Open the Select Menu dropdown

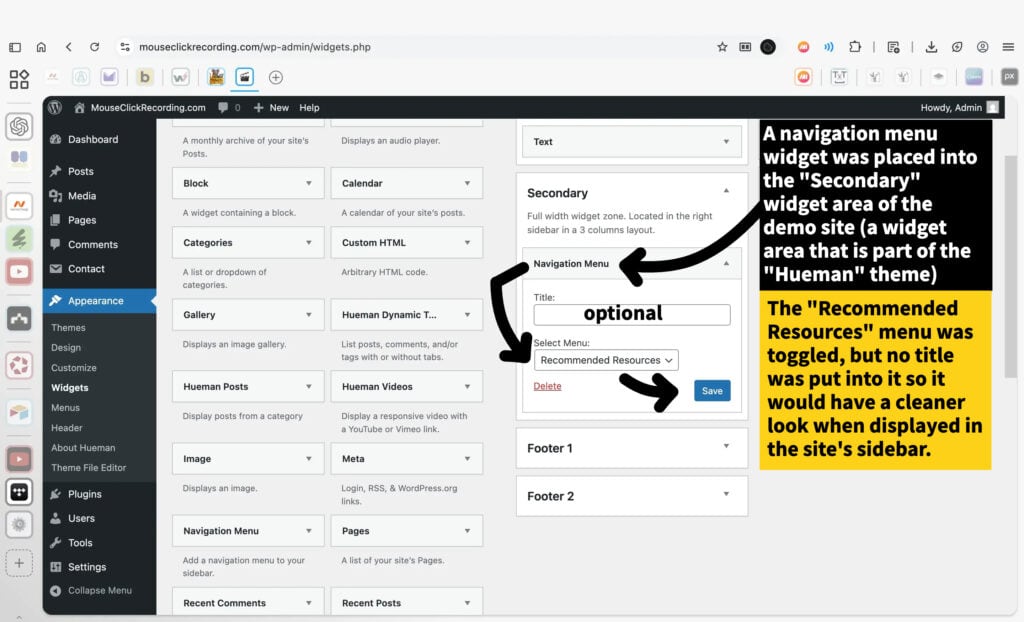point(606,360)
